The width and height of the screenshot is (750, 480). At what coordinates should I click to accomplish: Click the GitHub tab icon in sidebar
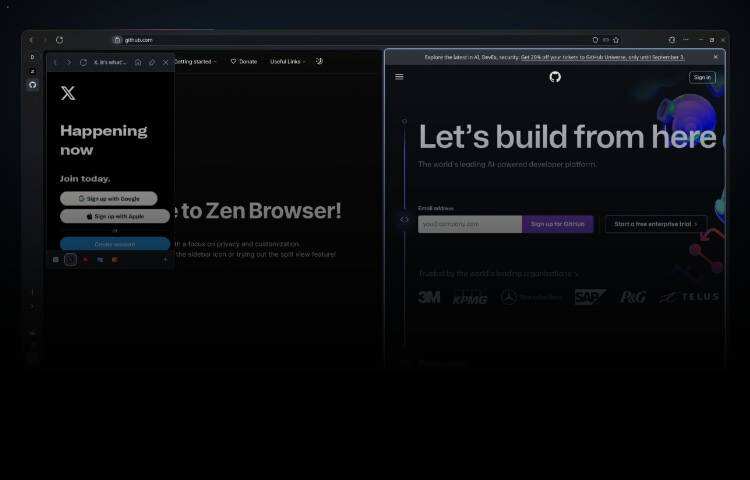point(32,85)
